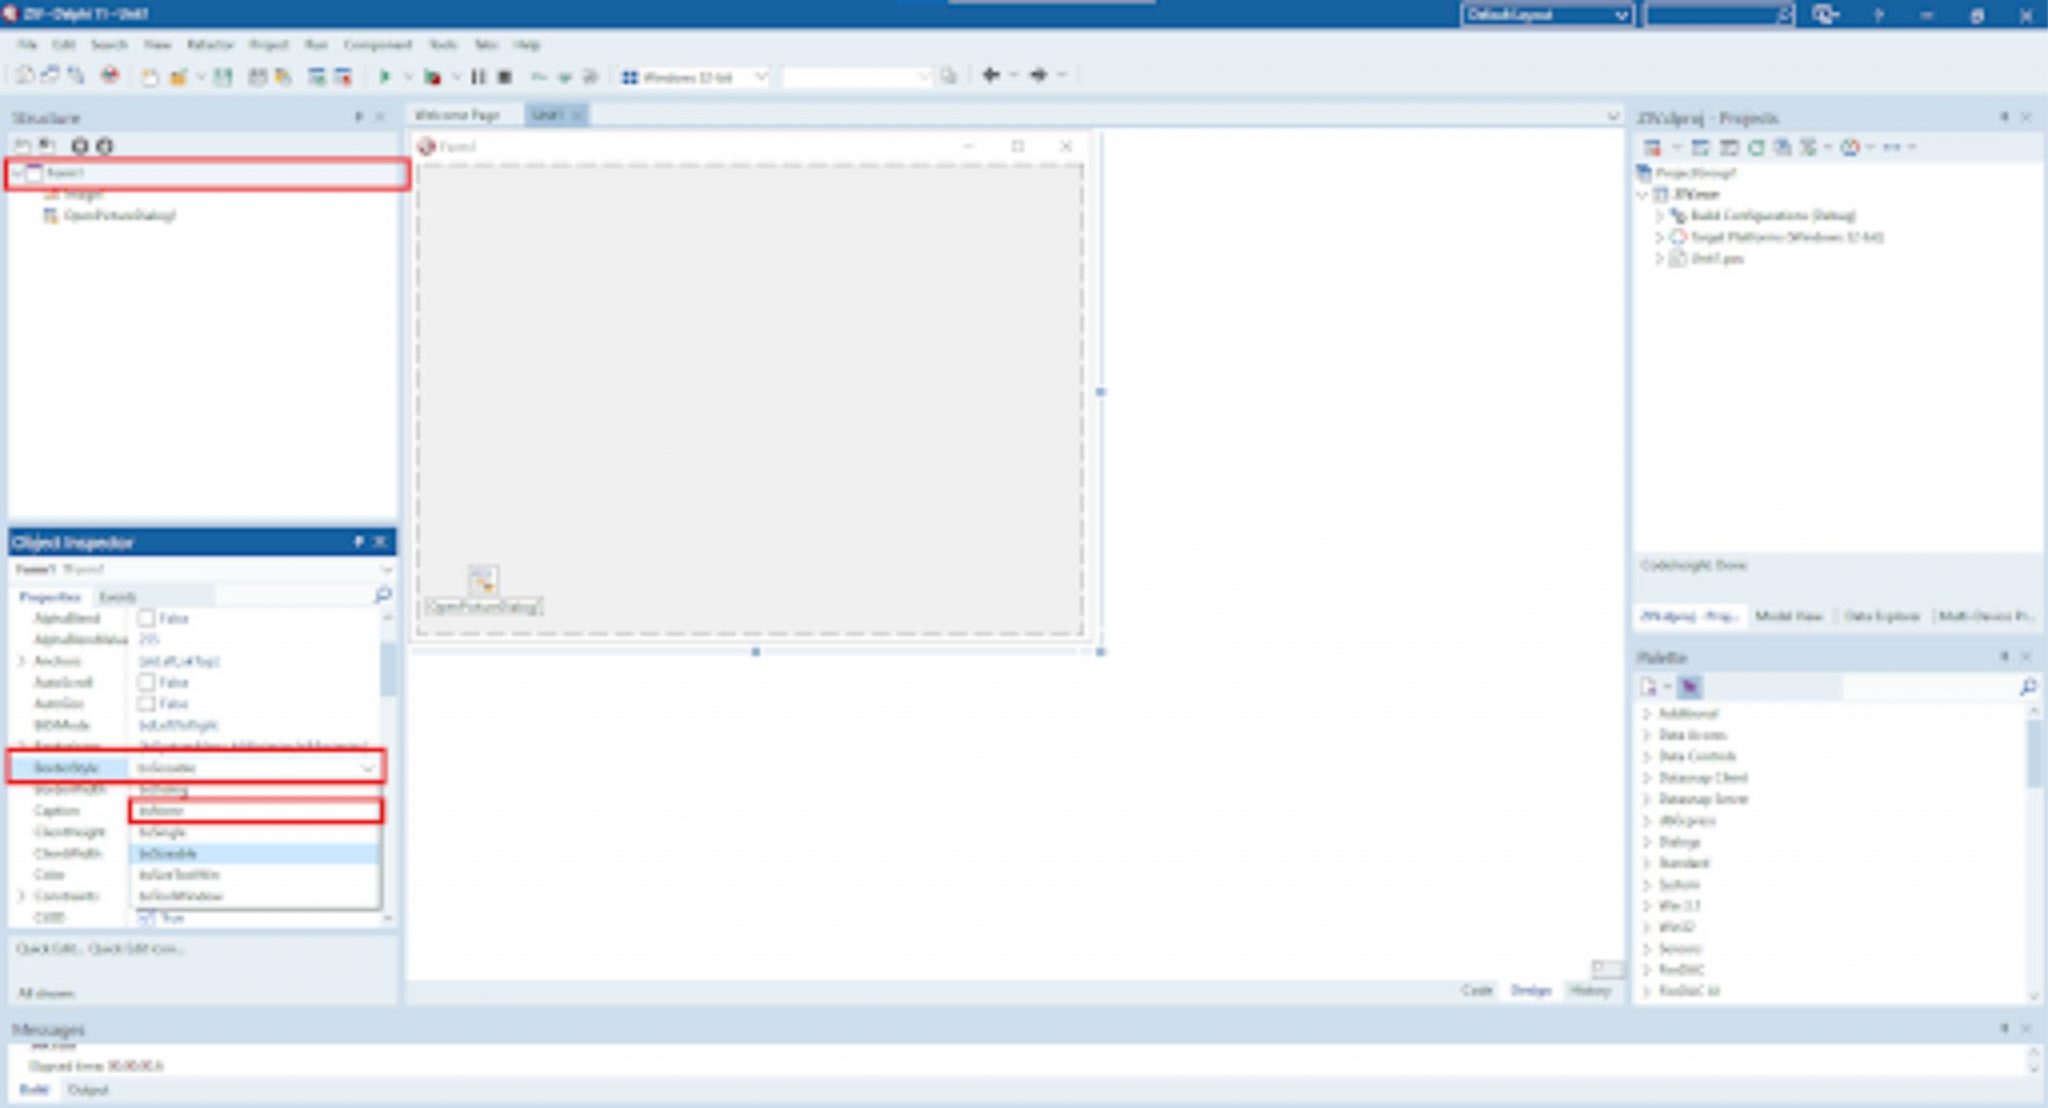
Task: Switch to the Code view button
Action: (x=1477, y=990)
